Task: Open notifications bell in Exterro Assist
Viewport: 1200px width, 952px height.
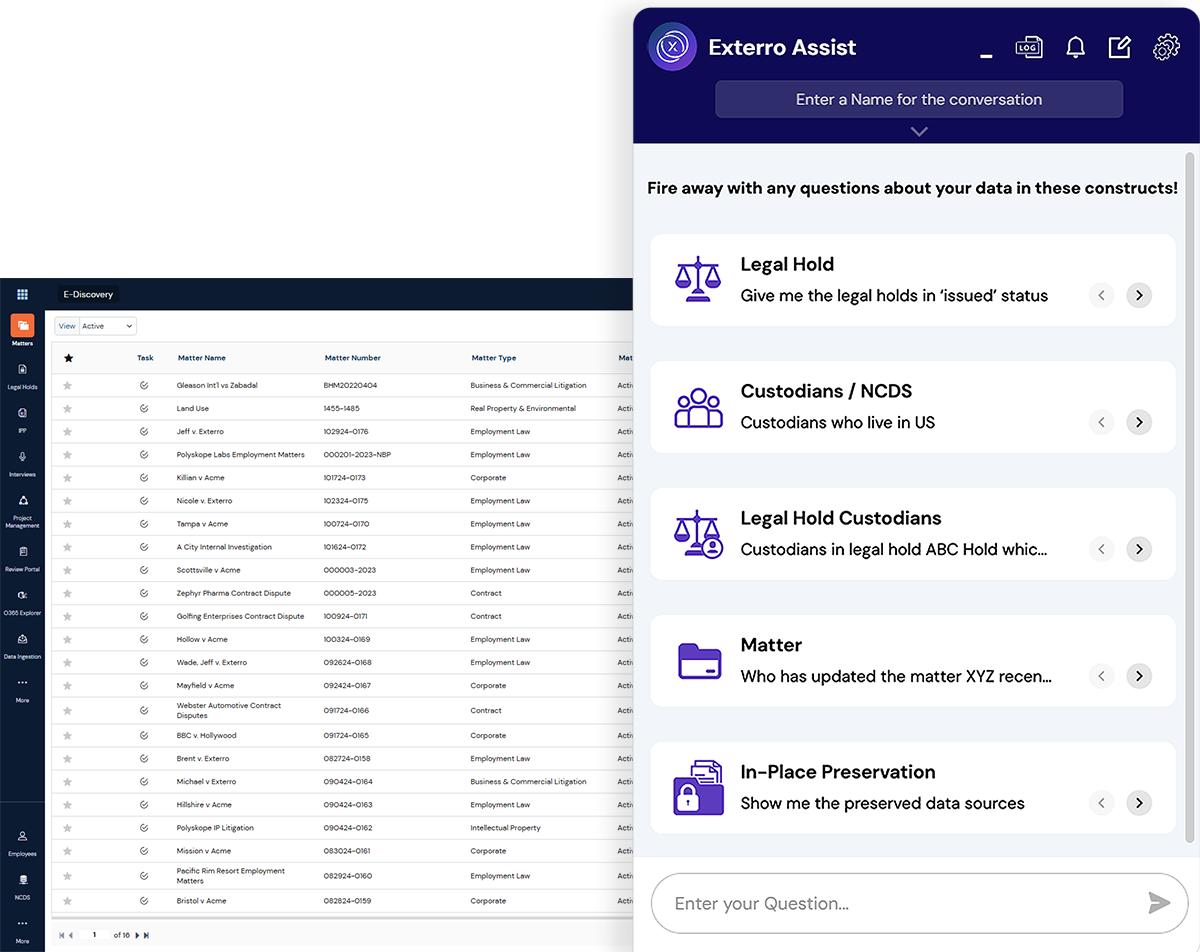Action: click(x=1075, y=47)
